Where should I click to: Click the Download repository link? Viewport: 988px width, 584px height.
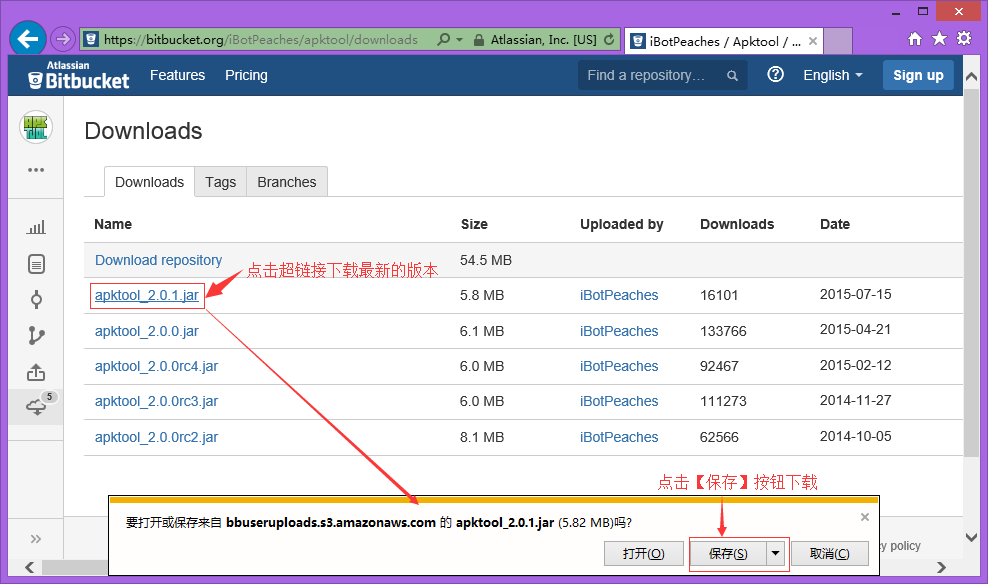158,260
